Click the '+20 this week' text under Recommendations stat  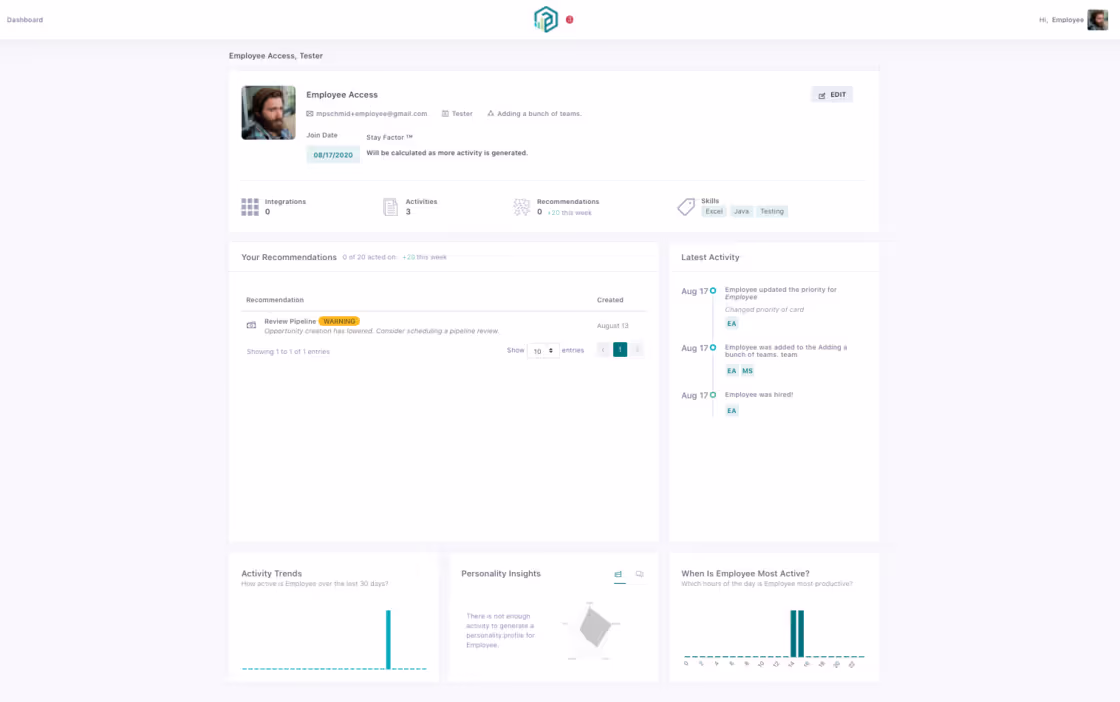[x=569, y=213]
